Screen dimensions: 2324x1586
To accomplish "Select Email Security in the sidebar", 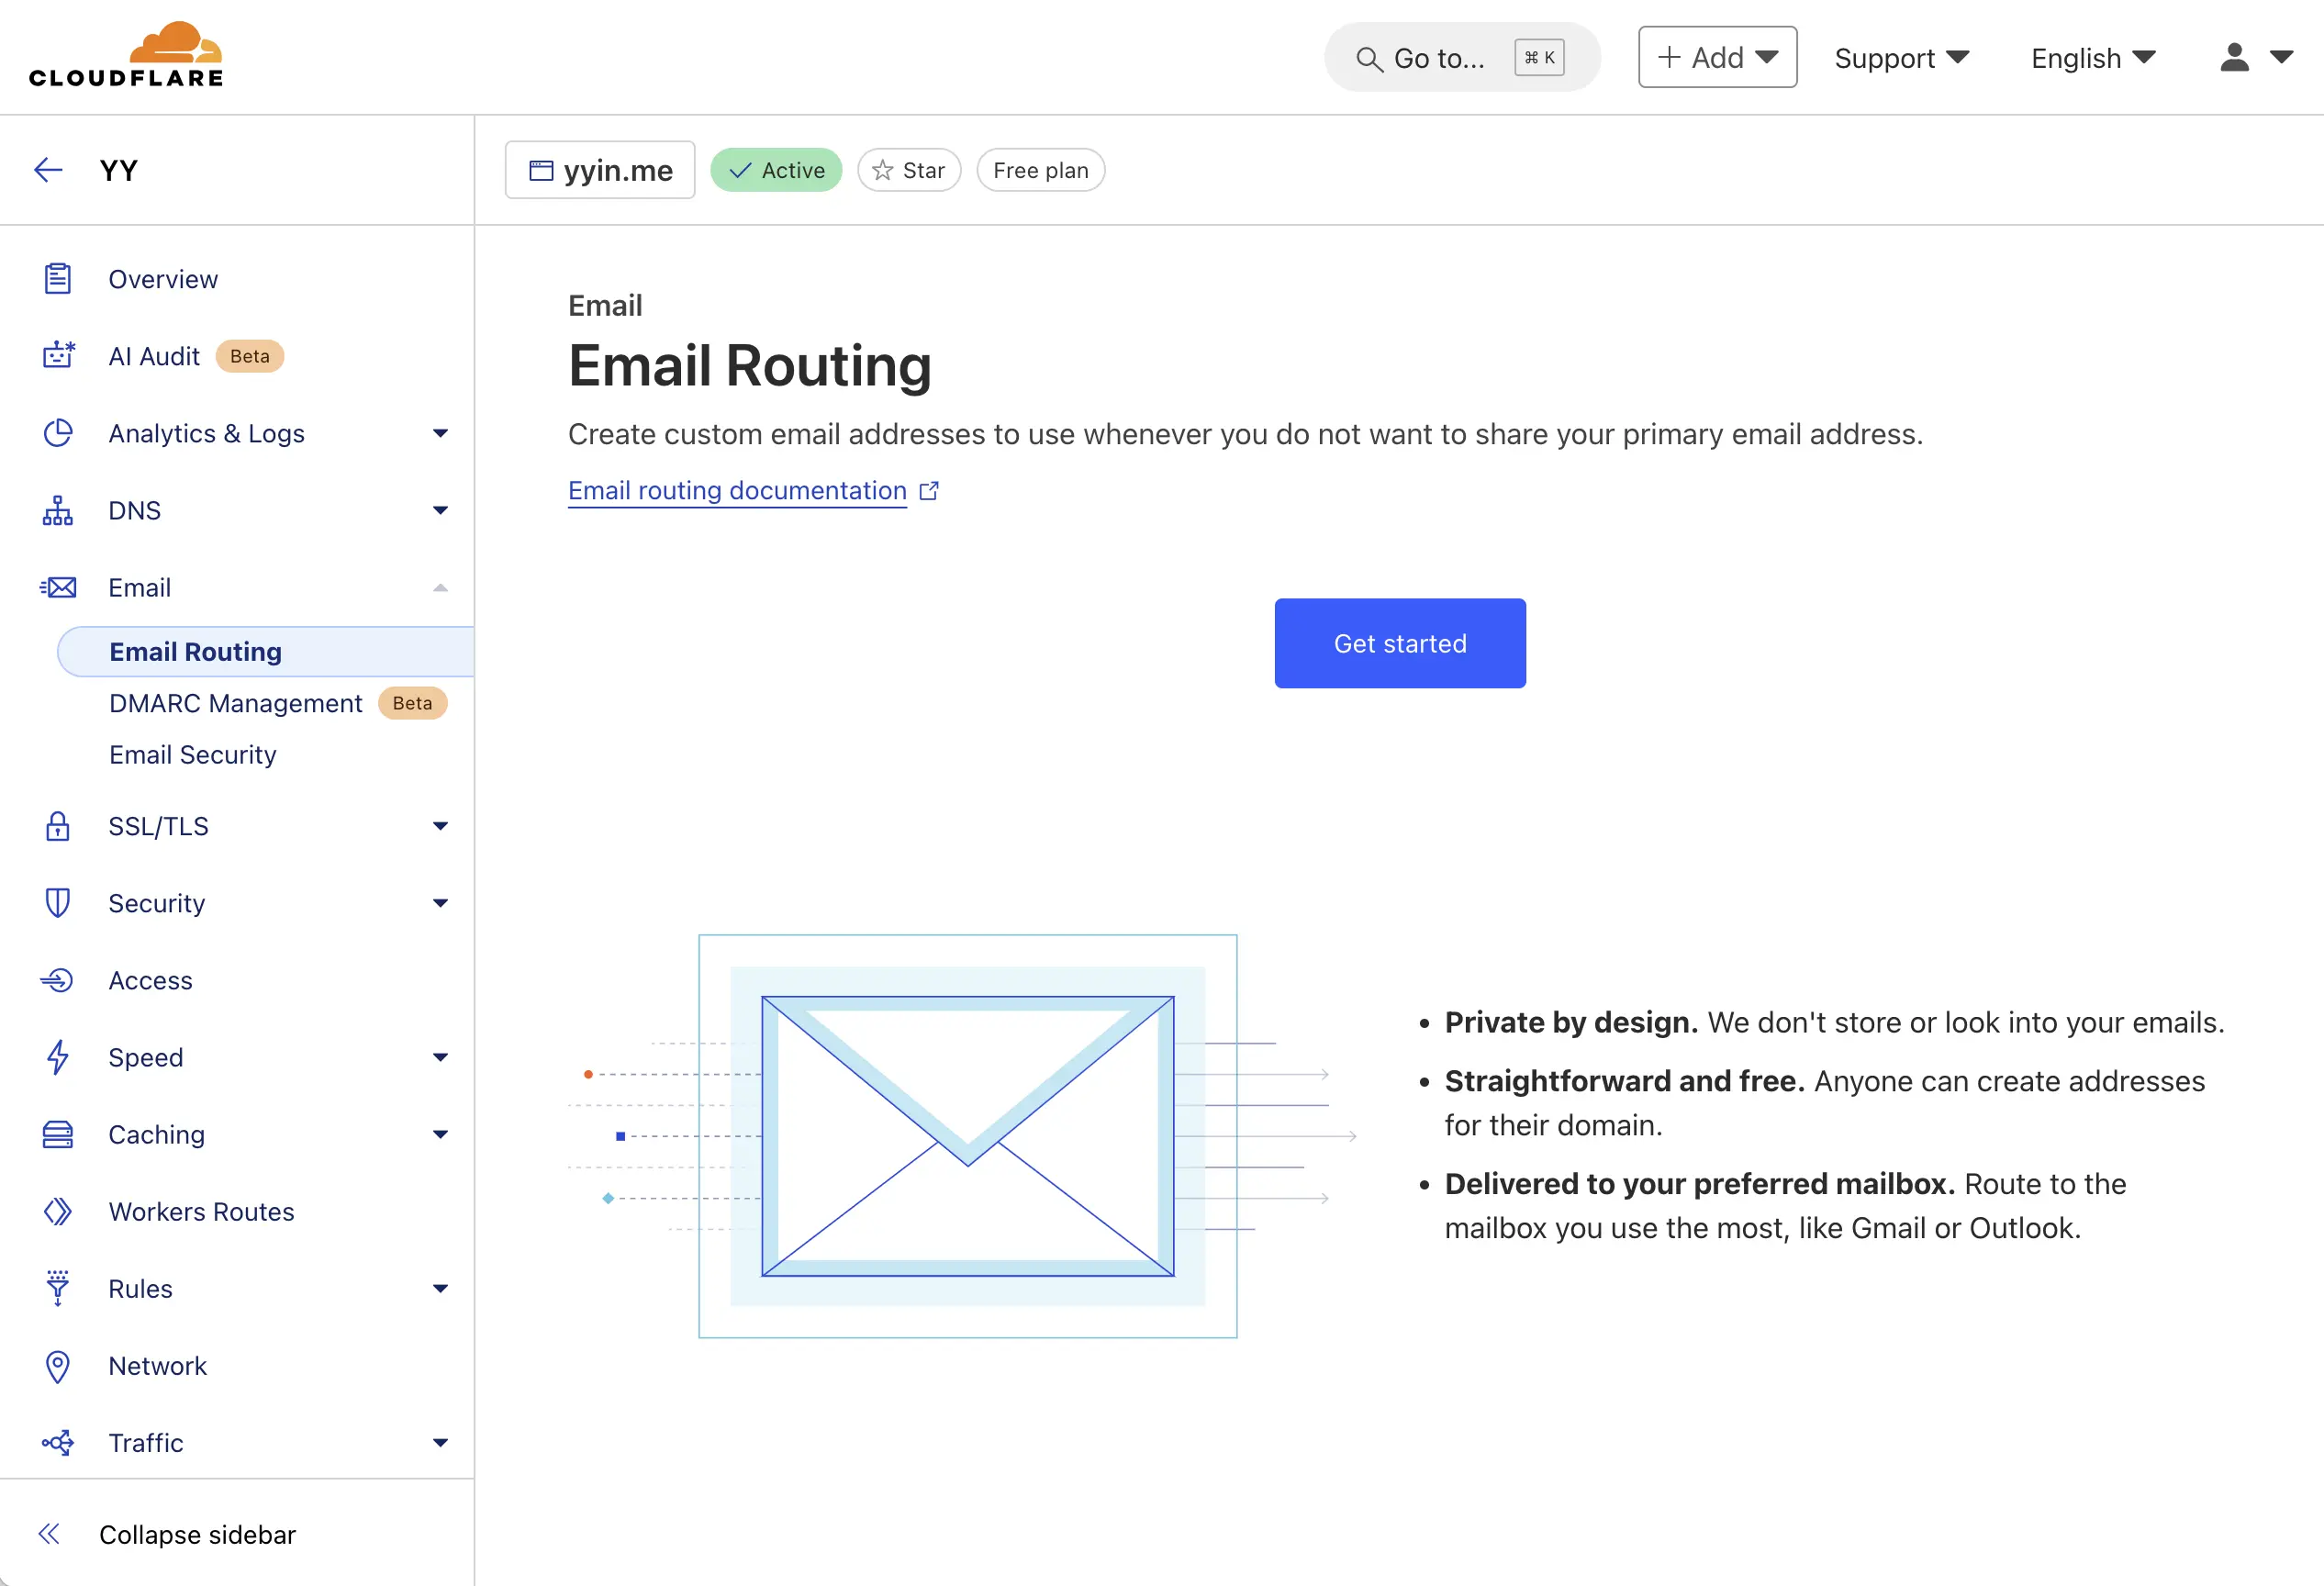I will point(193,755).
